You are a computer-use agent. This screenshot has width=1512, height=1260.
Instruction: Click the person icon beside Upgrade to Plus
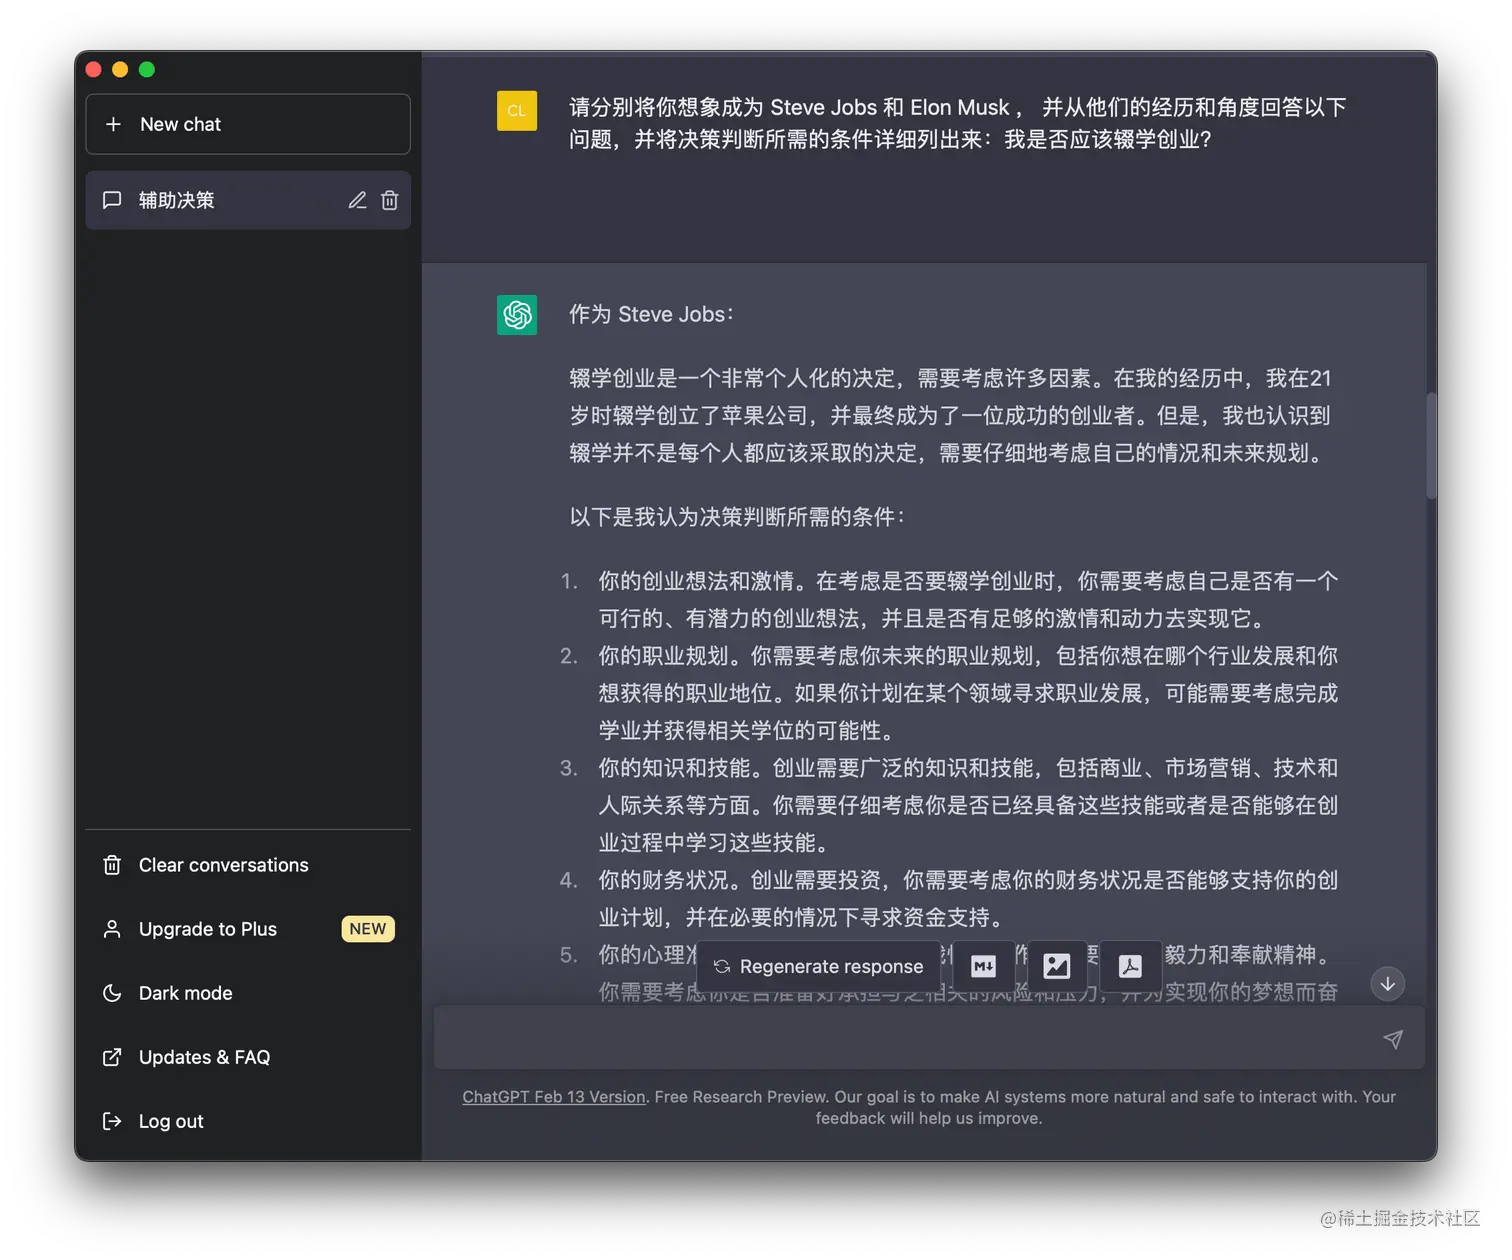point(112,929)
